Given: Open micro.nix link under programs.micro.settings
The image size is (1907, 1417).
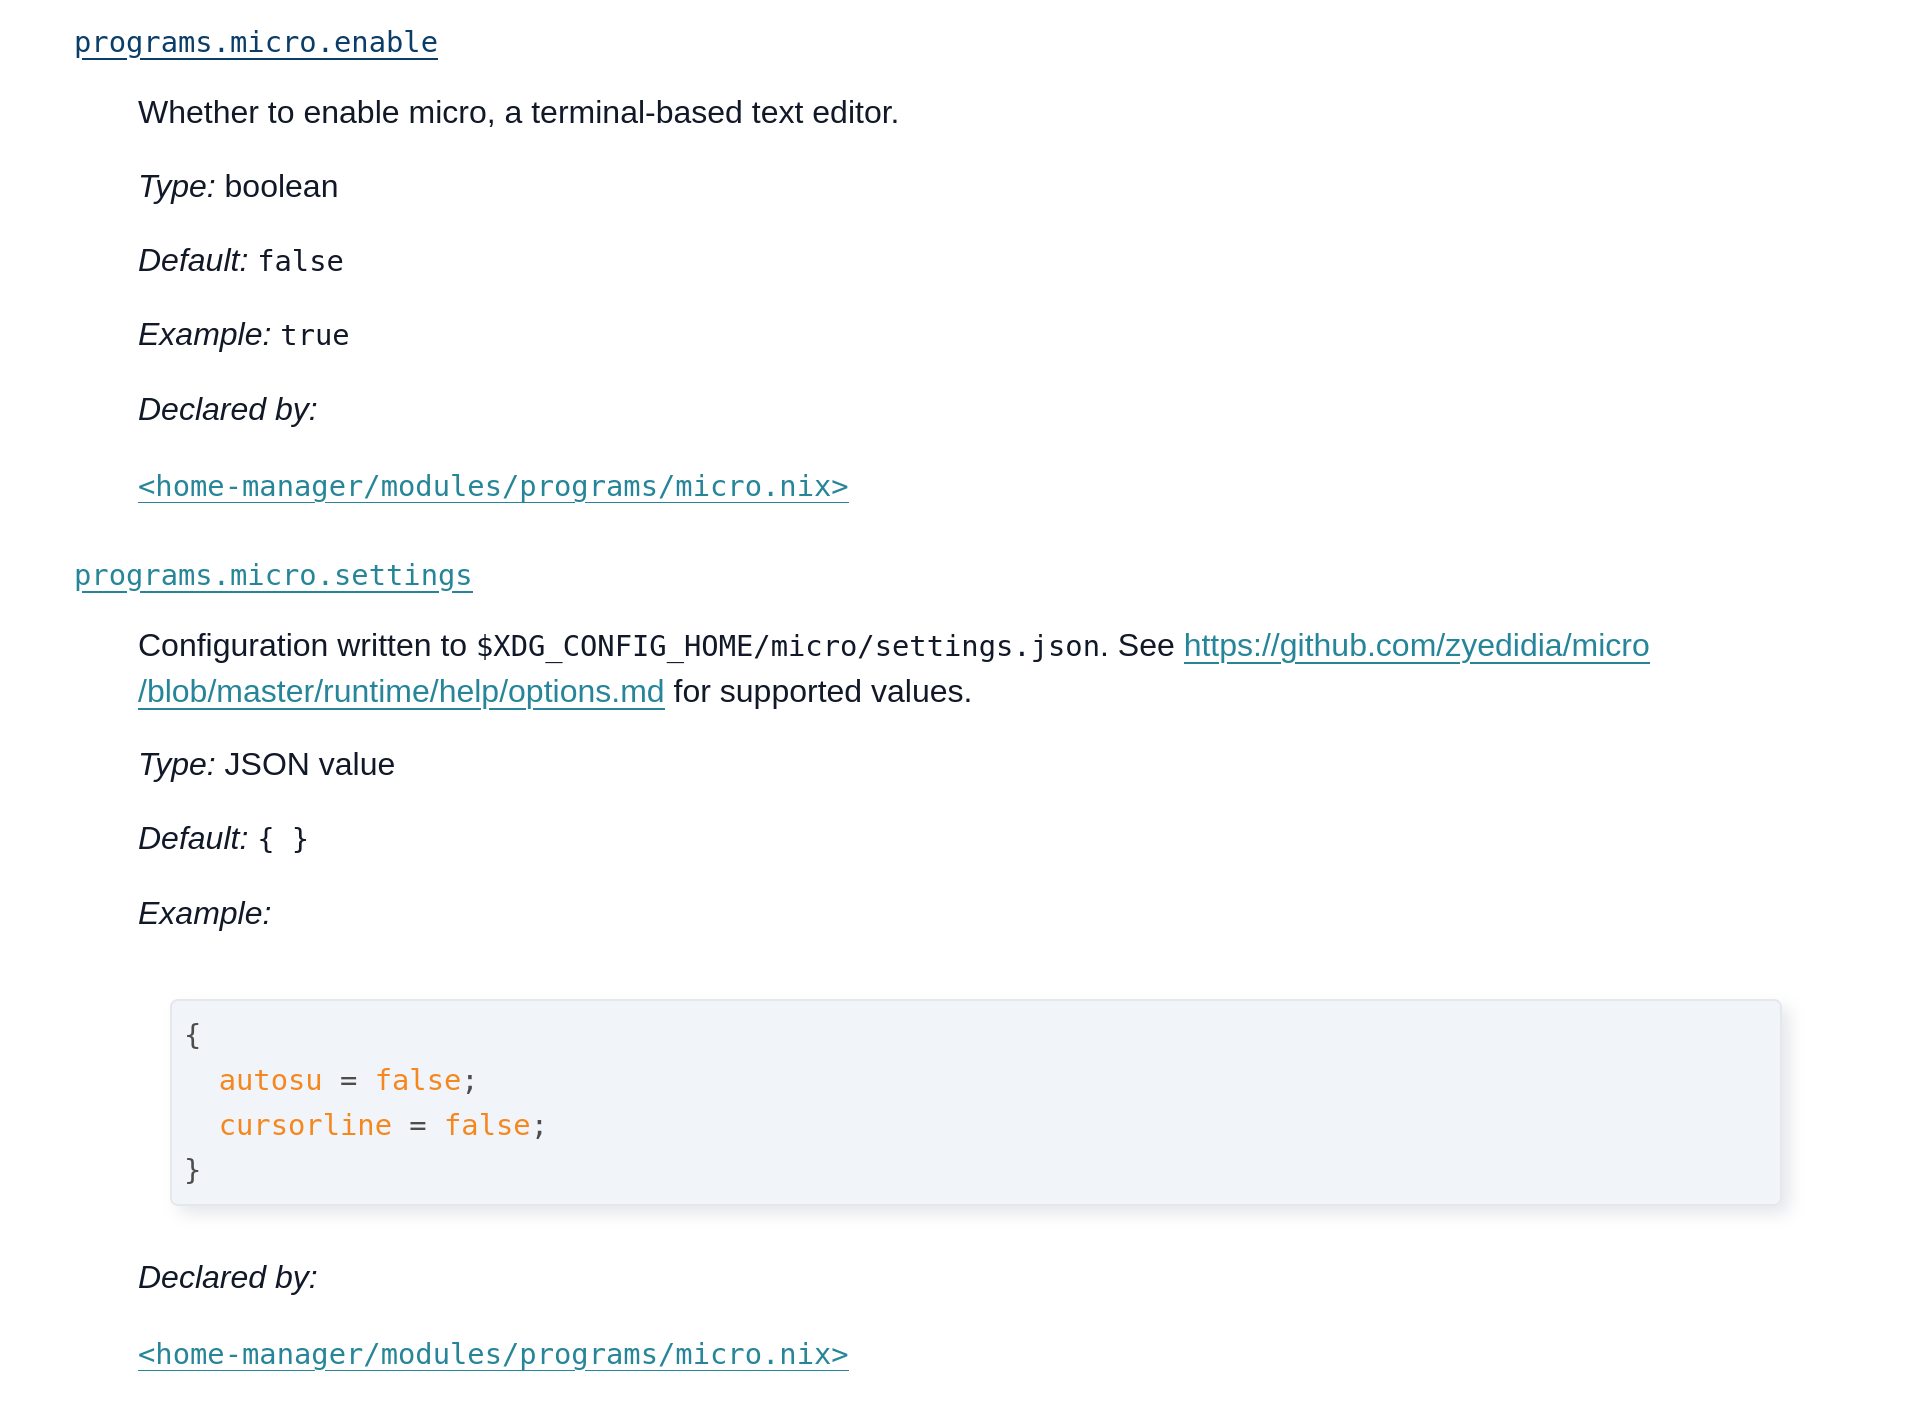Looking at the screenshot, I should [493, 1355].
